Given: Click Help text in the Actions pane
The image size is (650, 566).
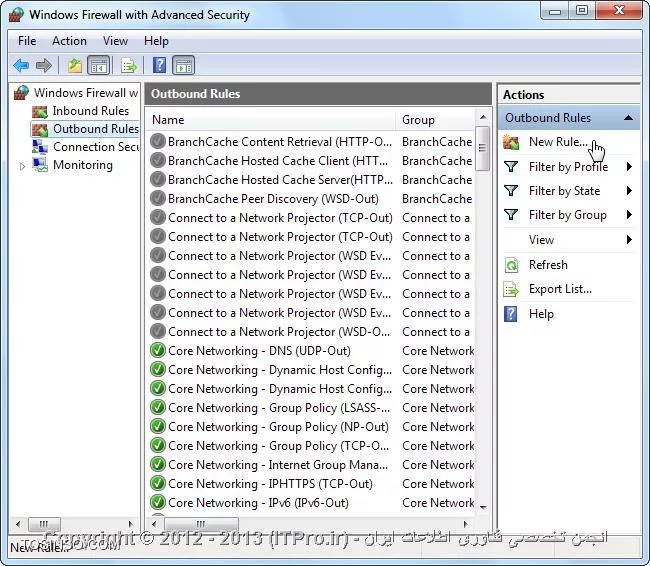Looking at the screenshot, I should pos(541,314).
